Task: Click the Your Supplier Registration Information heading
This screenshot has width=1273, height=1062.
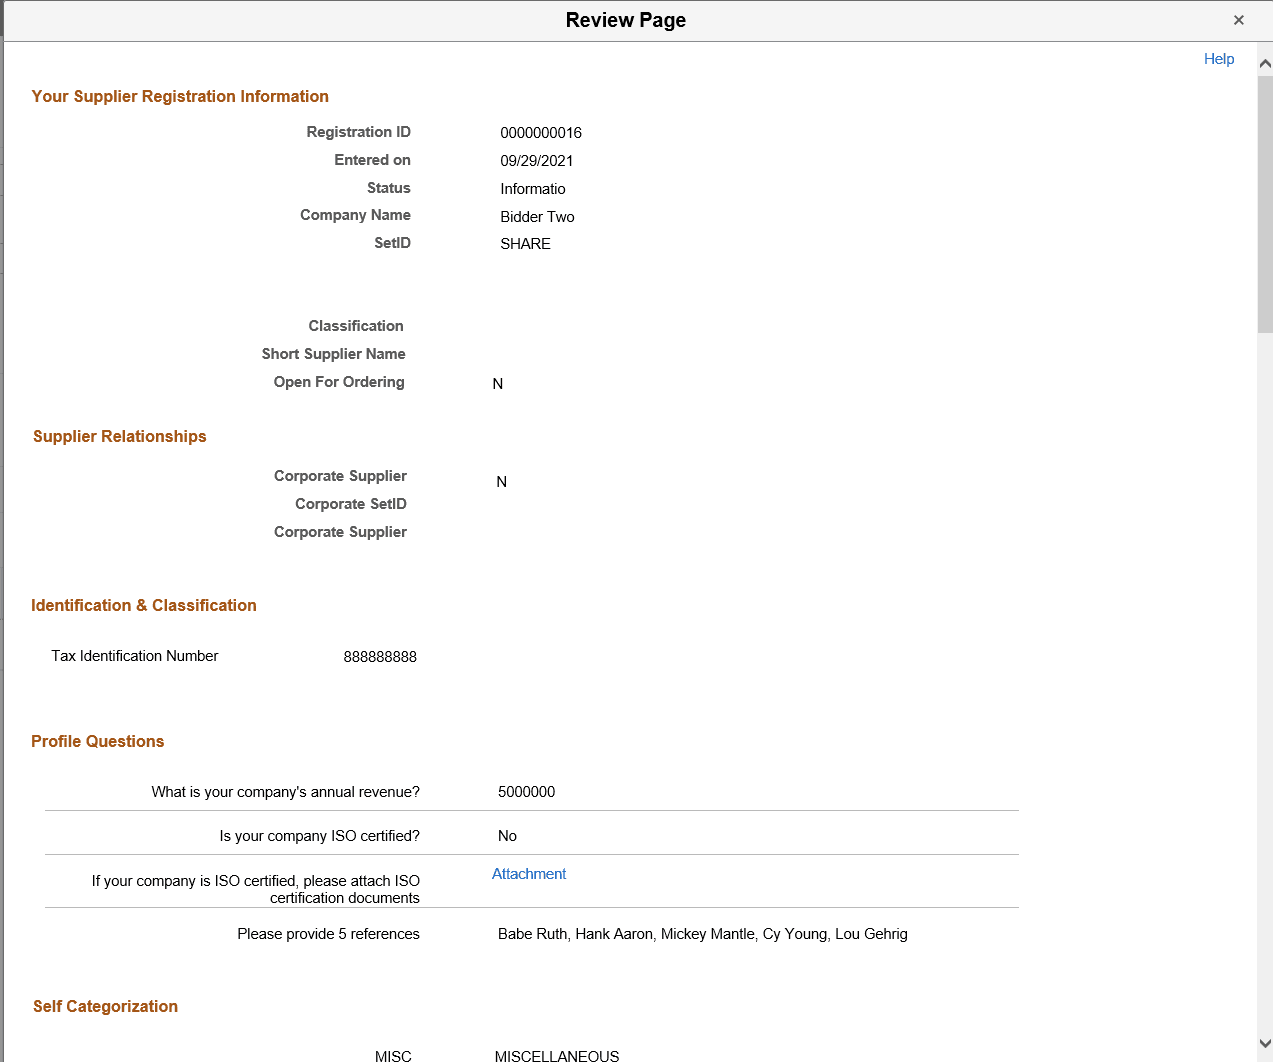Action: [x=180, y=96]
